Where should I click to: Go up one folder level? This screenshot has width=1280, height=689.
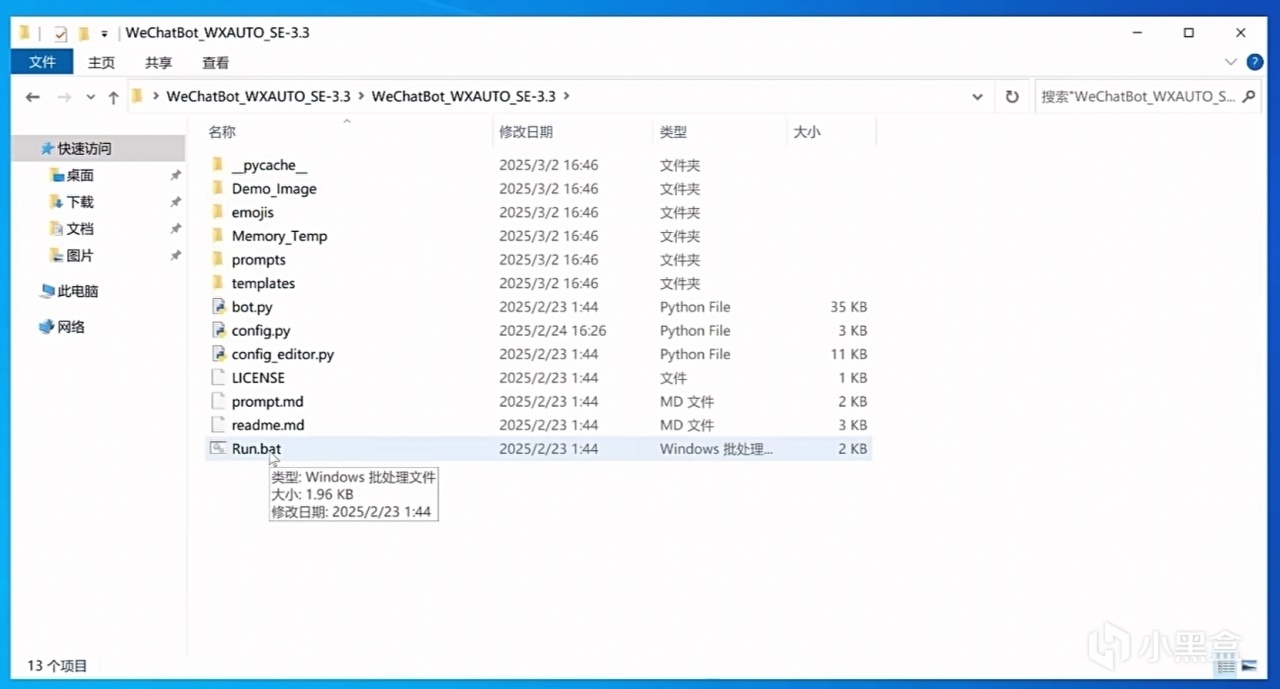coord(113,97)
